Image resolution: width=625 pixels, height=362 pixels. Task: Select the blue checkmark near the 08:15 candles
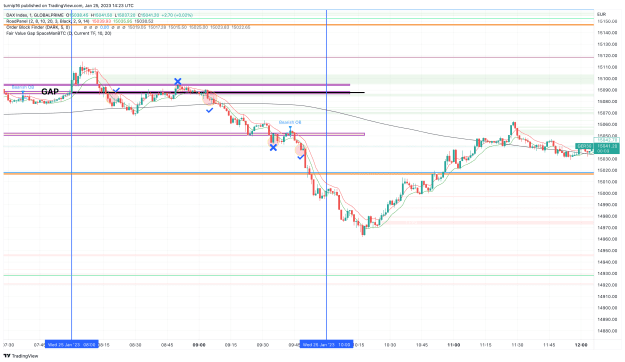click(116, 91)
